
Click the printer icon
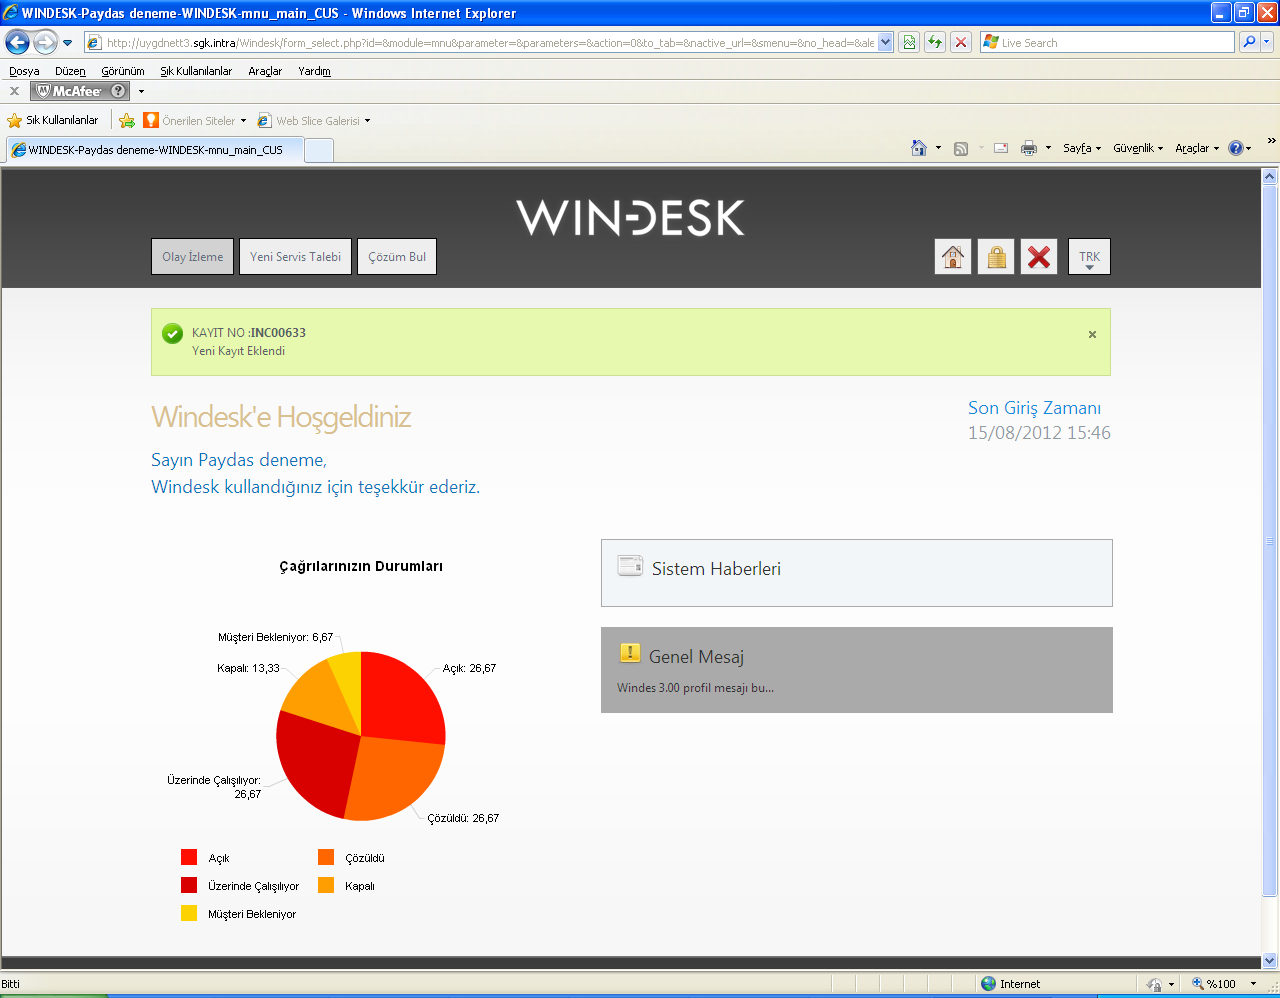[1029, 148]
